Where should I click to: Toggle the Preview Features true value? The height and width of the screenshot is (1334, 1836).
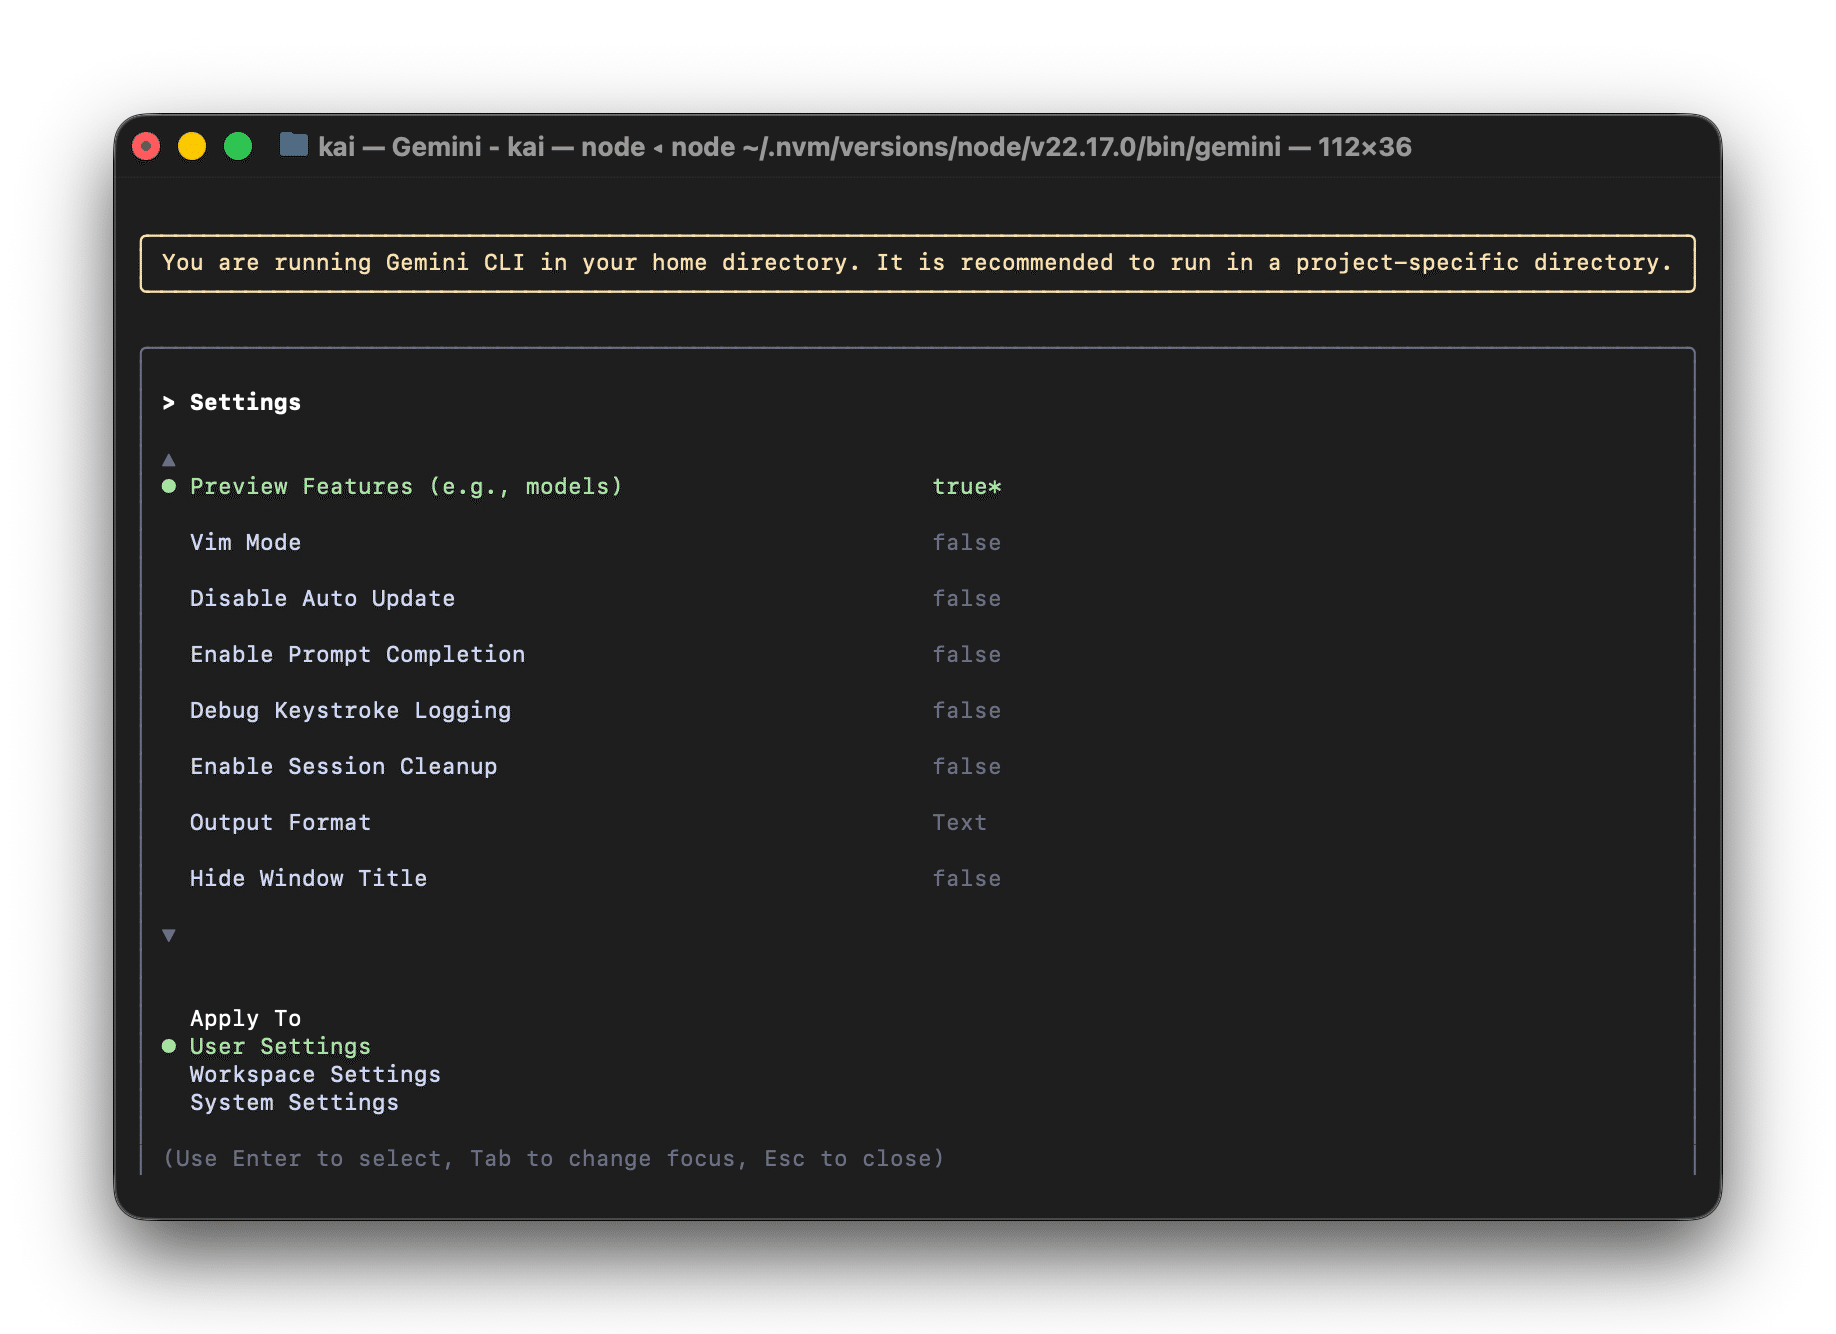click(x=966, y=487)
